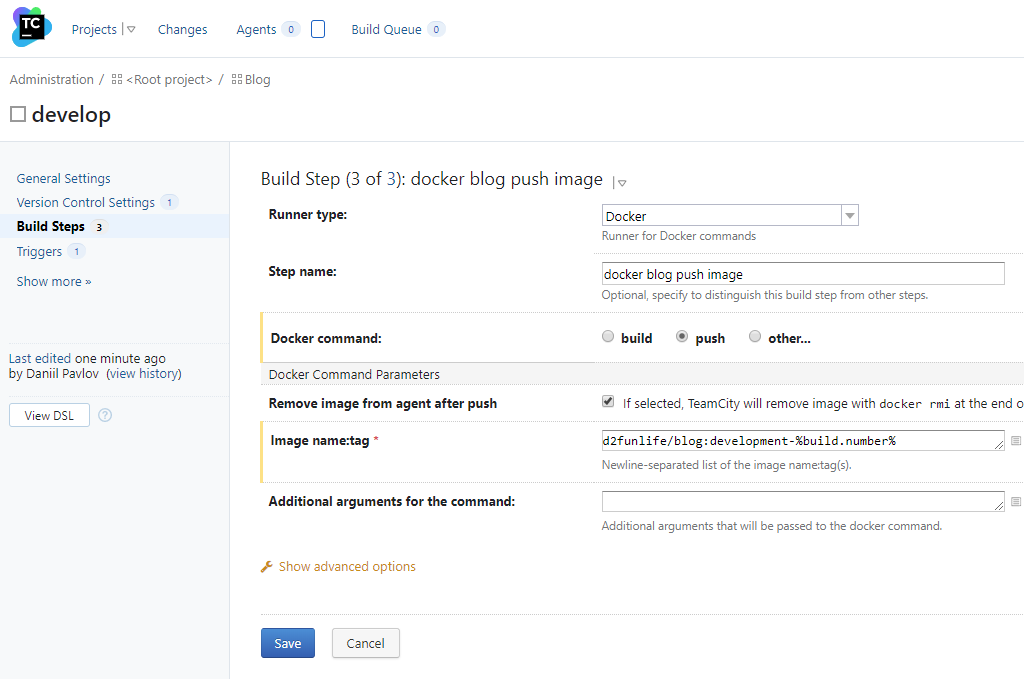Expand the Projects dropdown in the header
Screen dimensions: 1024x679
point(128,29)
